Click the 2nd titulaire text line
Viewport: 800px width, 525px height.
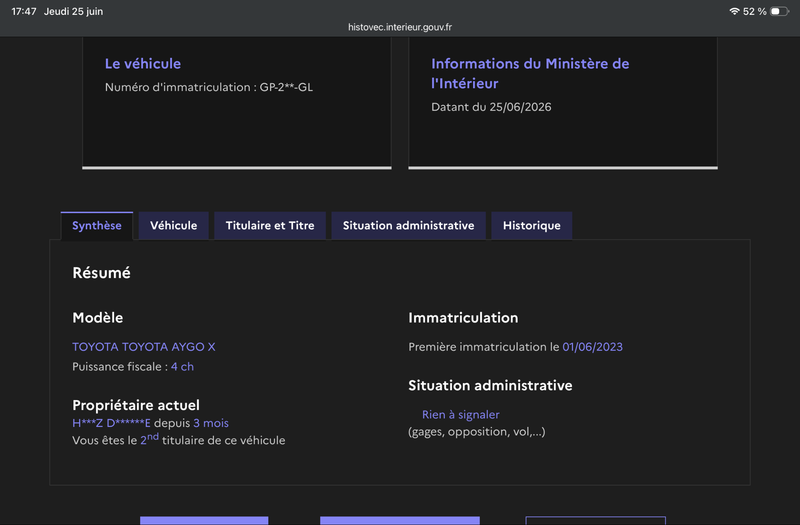[179, 439]
